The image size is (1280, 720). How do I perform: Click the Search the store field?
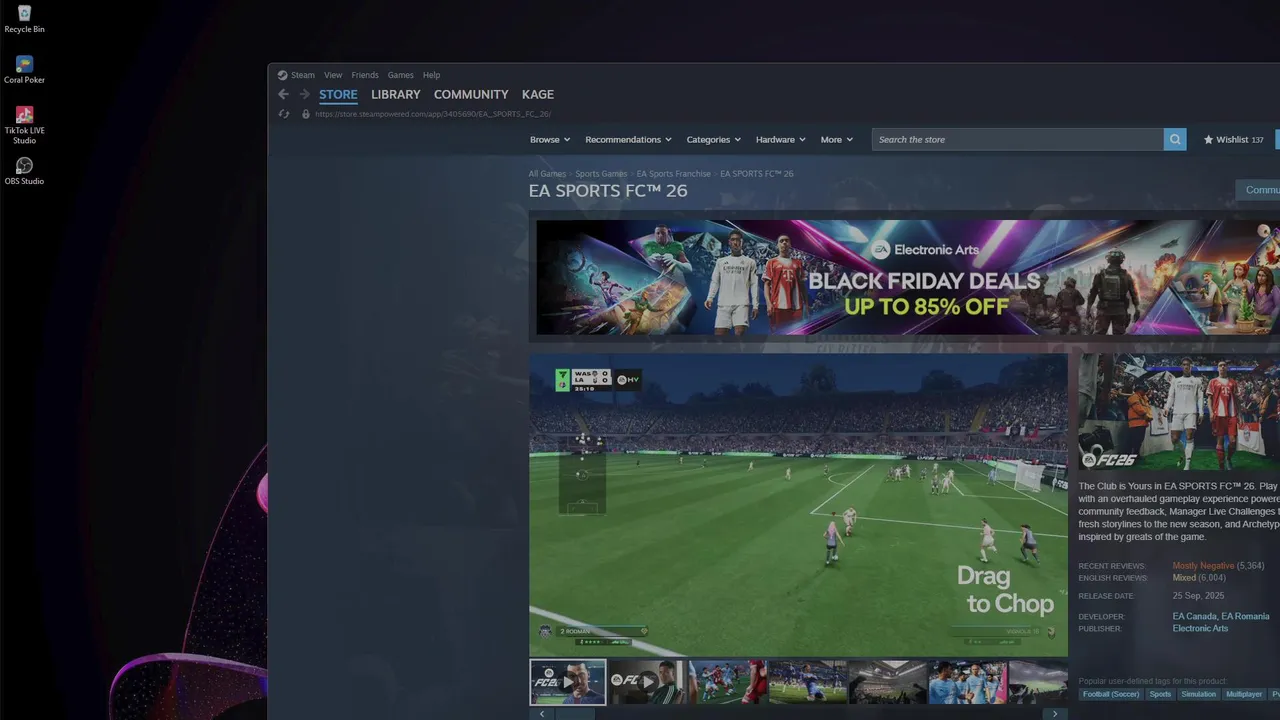[x=1018, y=140]
